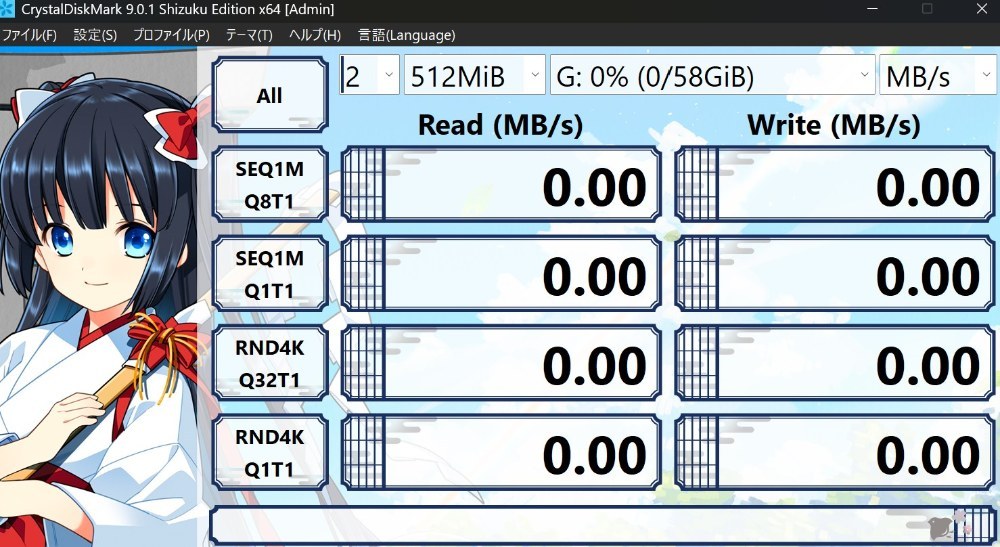This screenshot has height=547, width=1000.
Task: Click the empty comment bar at the bottom
Action: coord(603,525)
